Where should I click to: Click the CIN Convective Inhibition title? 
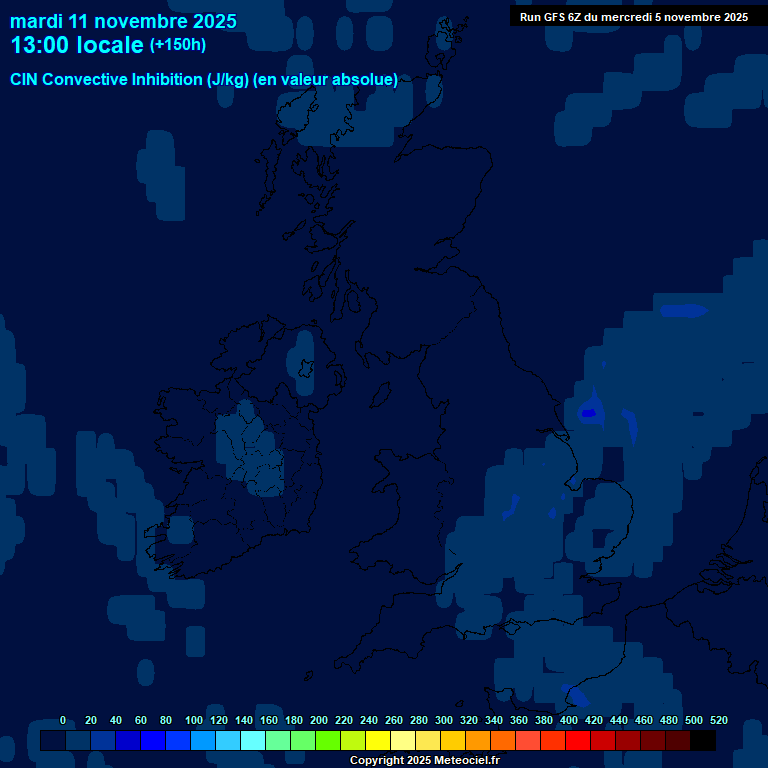click(204, 80)
